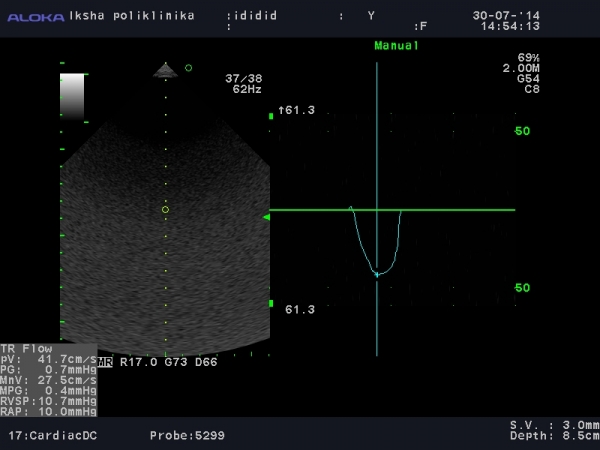600x450 pixels.
Task: Click the pV 41.7cm/s result row
Action: pyautogui.click(x=48, y=358)
